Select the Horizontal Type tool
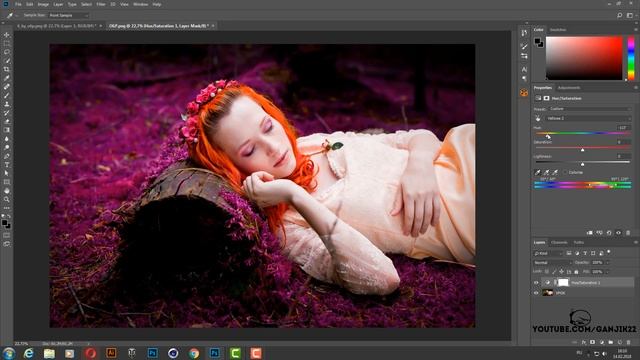Screen dimensions: 640x360 [x=7, y=164]
